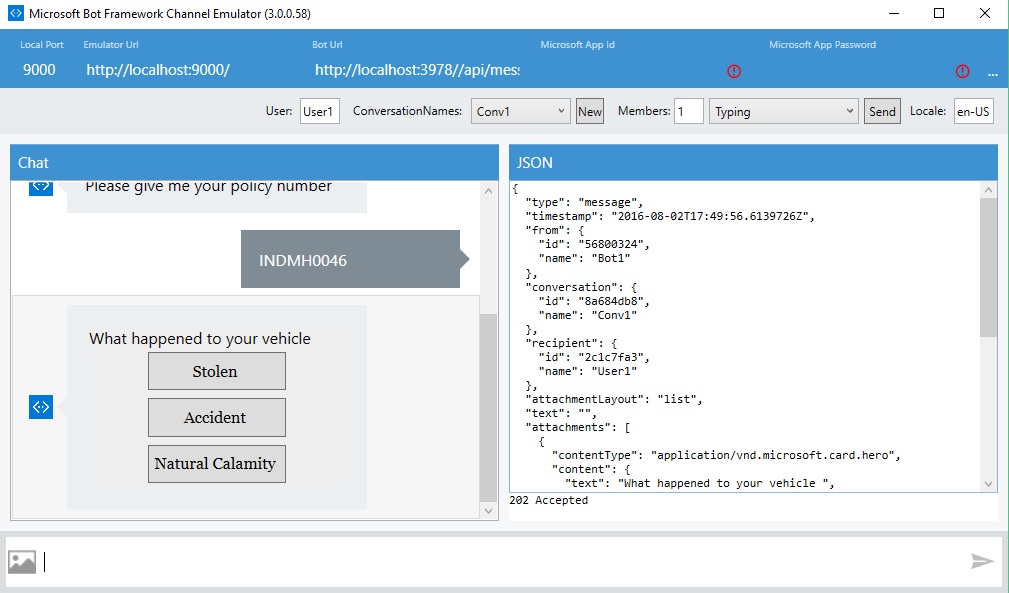Image resolution: width=1009 pixels, height=593 pixels.
Task: Click the red Microsoft App Password warning icon
Action: click(x=962, y=71)
